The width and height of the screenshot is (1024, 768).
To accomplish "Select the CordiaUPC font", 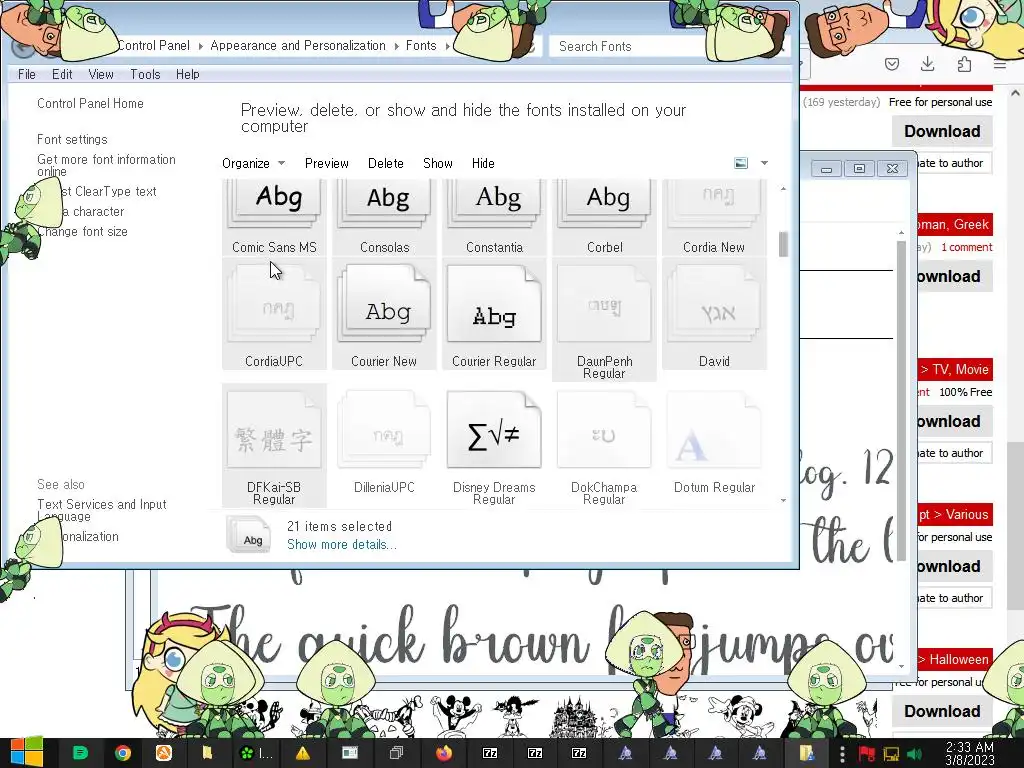I will [x=274, y=314].
